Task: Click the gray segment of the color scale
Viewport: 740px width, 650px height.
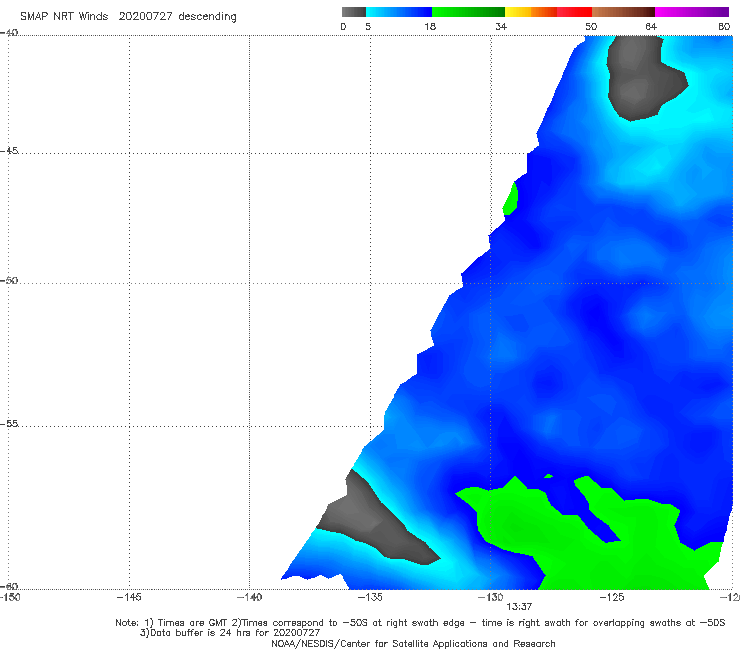Action: click(353, 12)
